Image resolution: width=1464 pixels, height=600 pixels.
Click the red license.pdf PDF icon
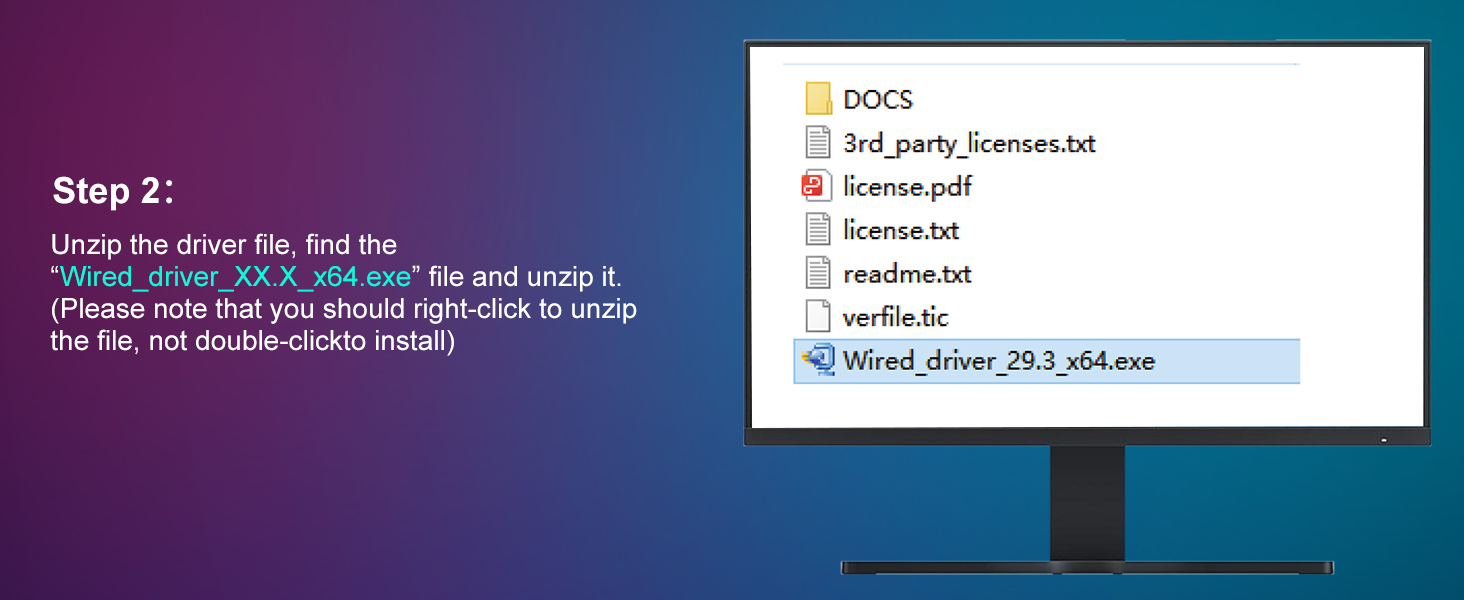pyautogui.click(x=818, y=186)
